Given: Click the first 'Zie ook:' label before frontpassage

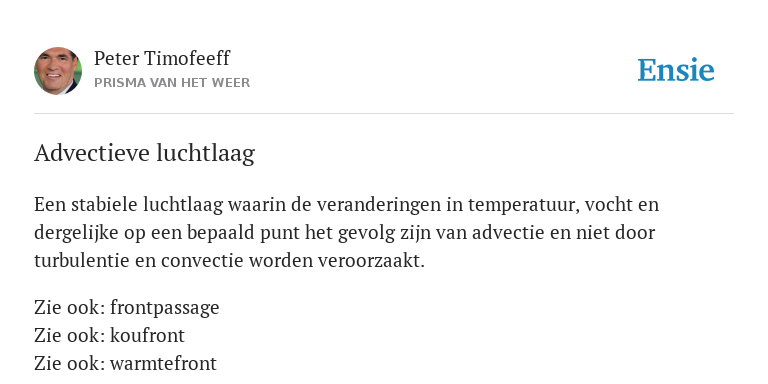Looking at the screenshot, I should (x=70, y=308).
